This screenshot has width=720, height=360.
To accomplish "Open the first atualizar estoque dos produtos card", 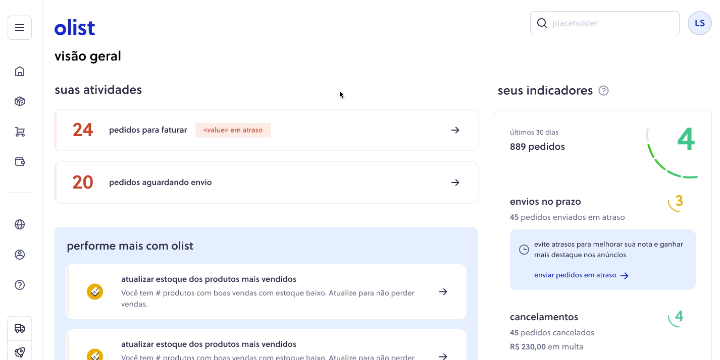I will 266,292.
